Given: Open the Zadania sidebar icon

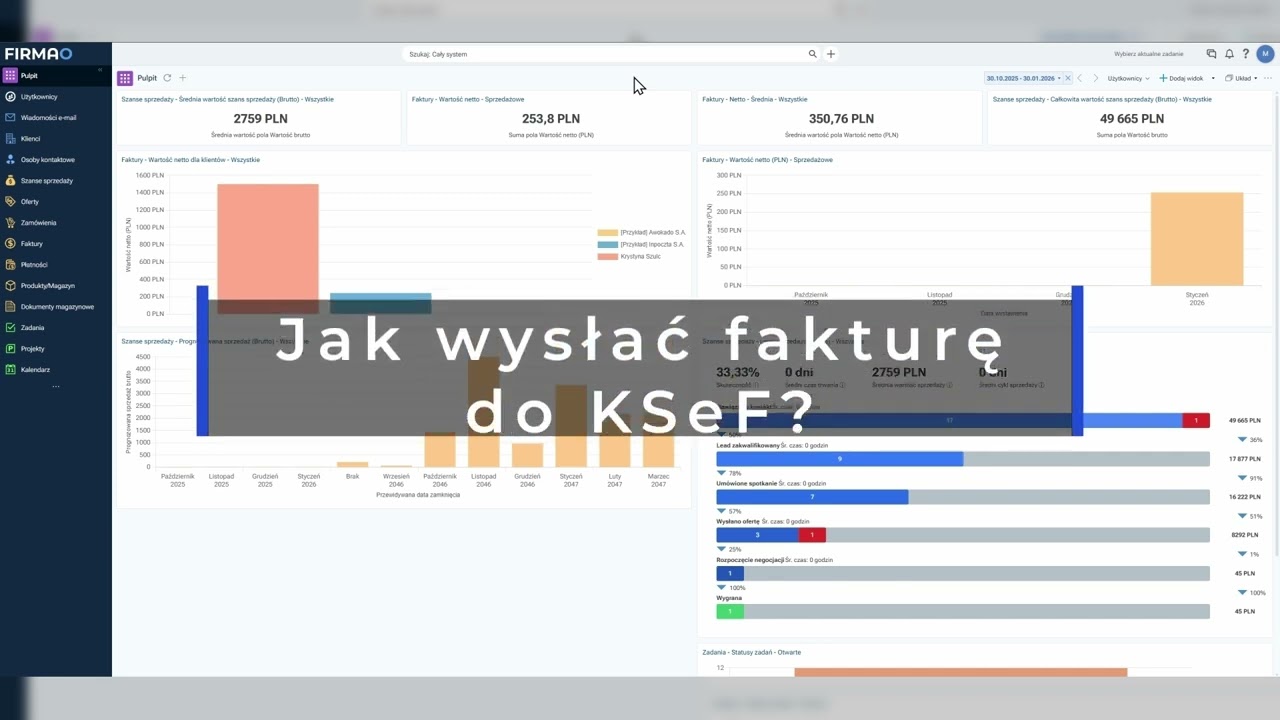Looking at the screenshot, I should pos(10,328).
